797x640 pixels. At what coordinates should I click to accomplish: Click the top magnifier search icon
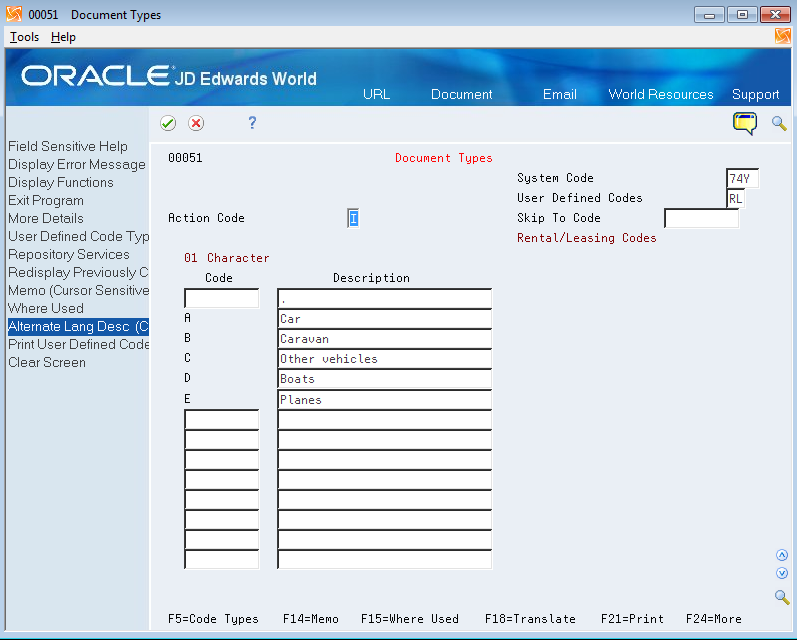click(779, 123)
